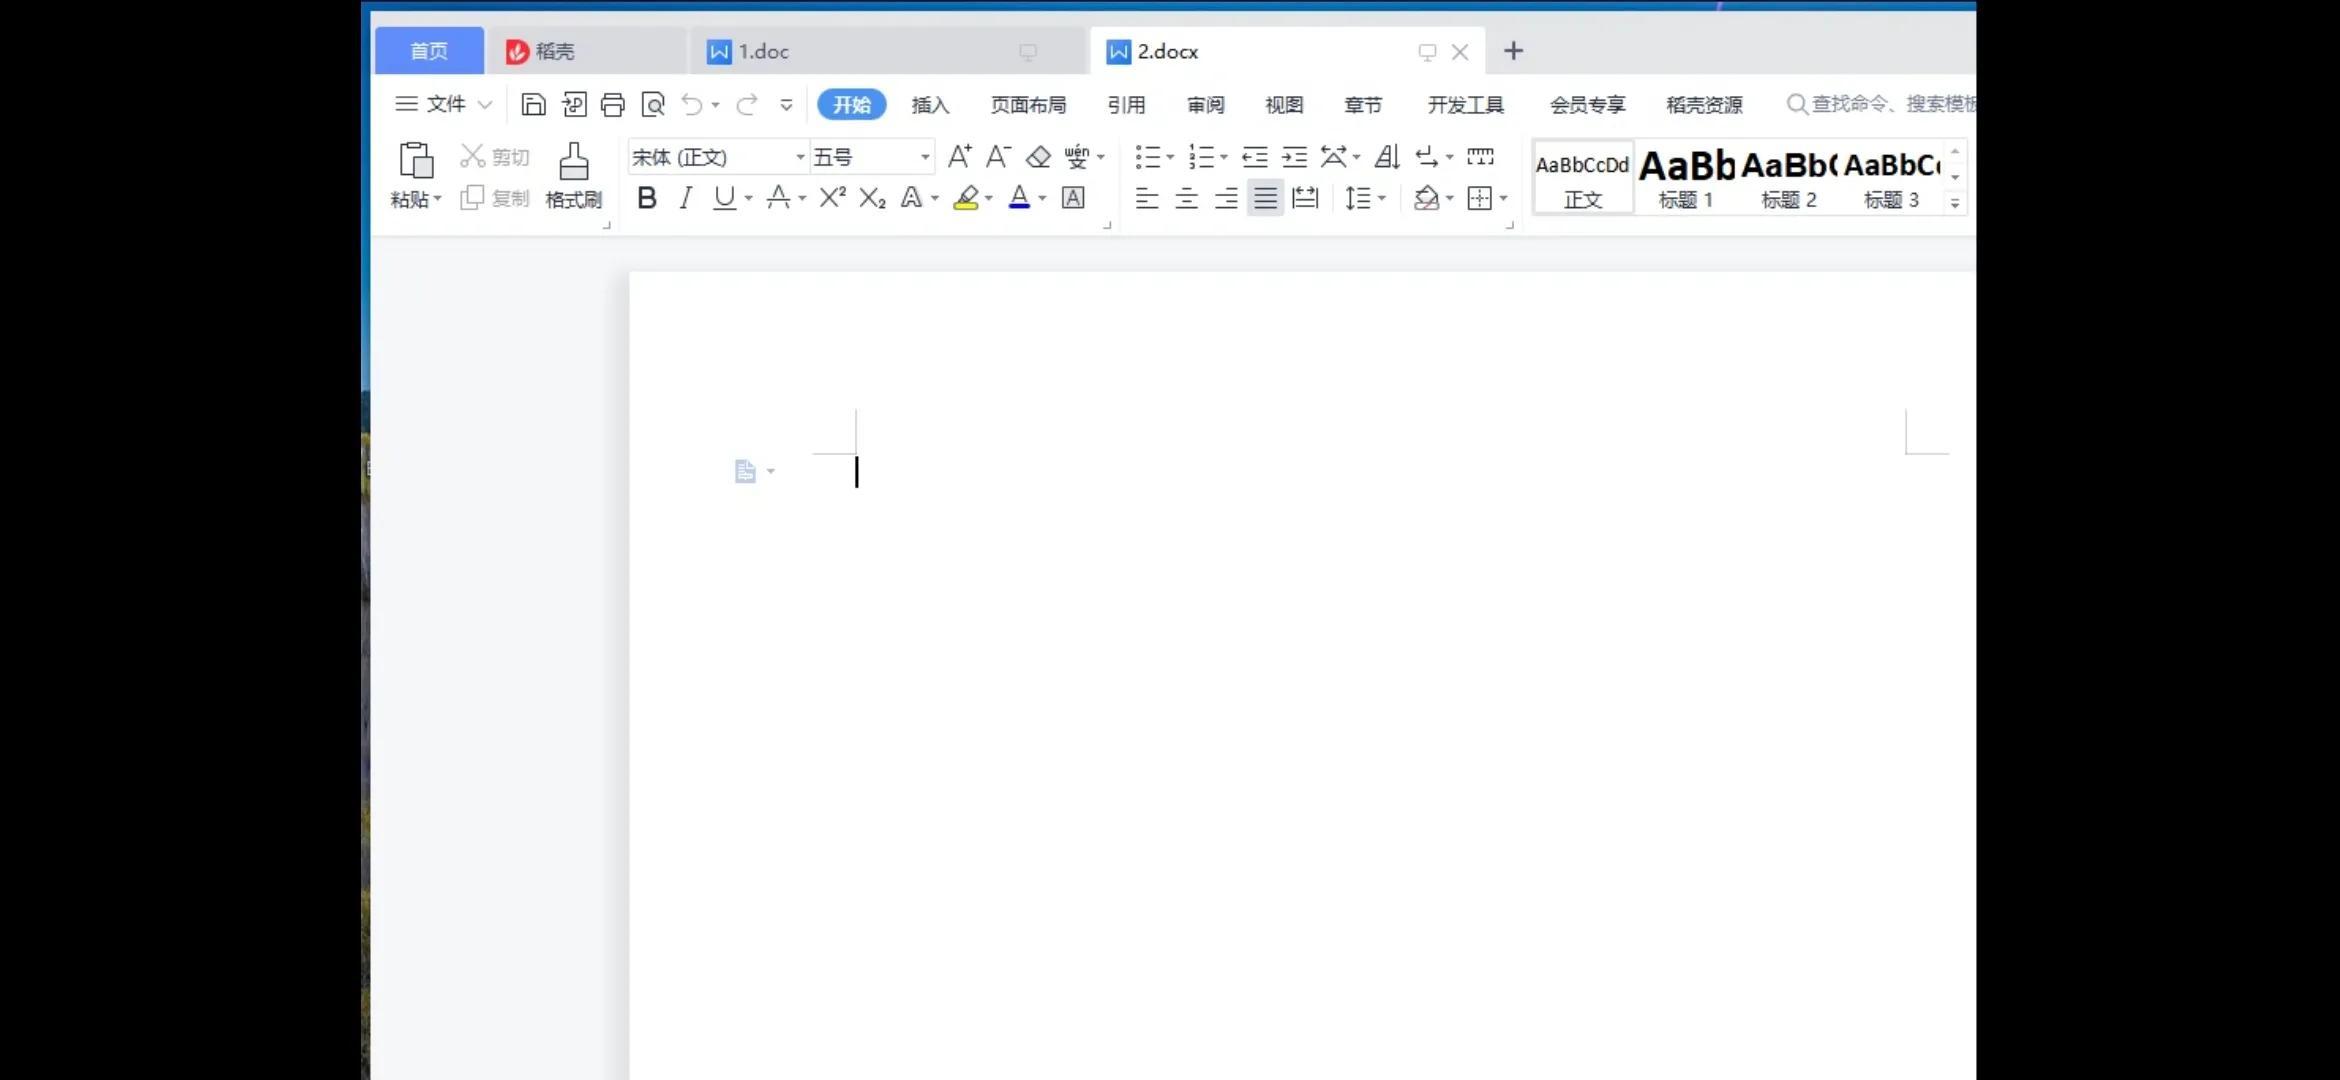Toggle numbered list
This screenshot has height=1080, width=2340.
pos(1201,157)
